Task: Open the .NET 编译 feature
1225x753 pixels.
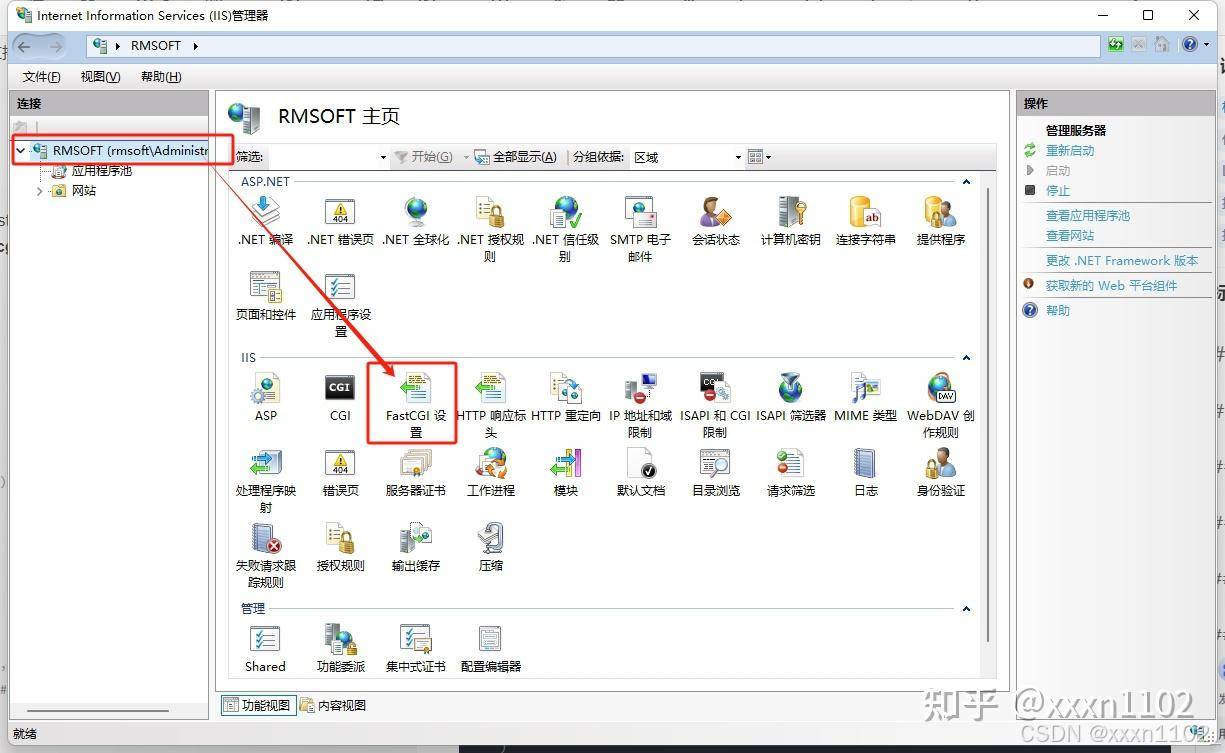Action: pos(265,221)
